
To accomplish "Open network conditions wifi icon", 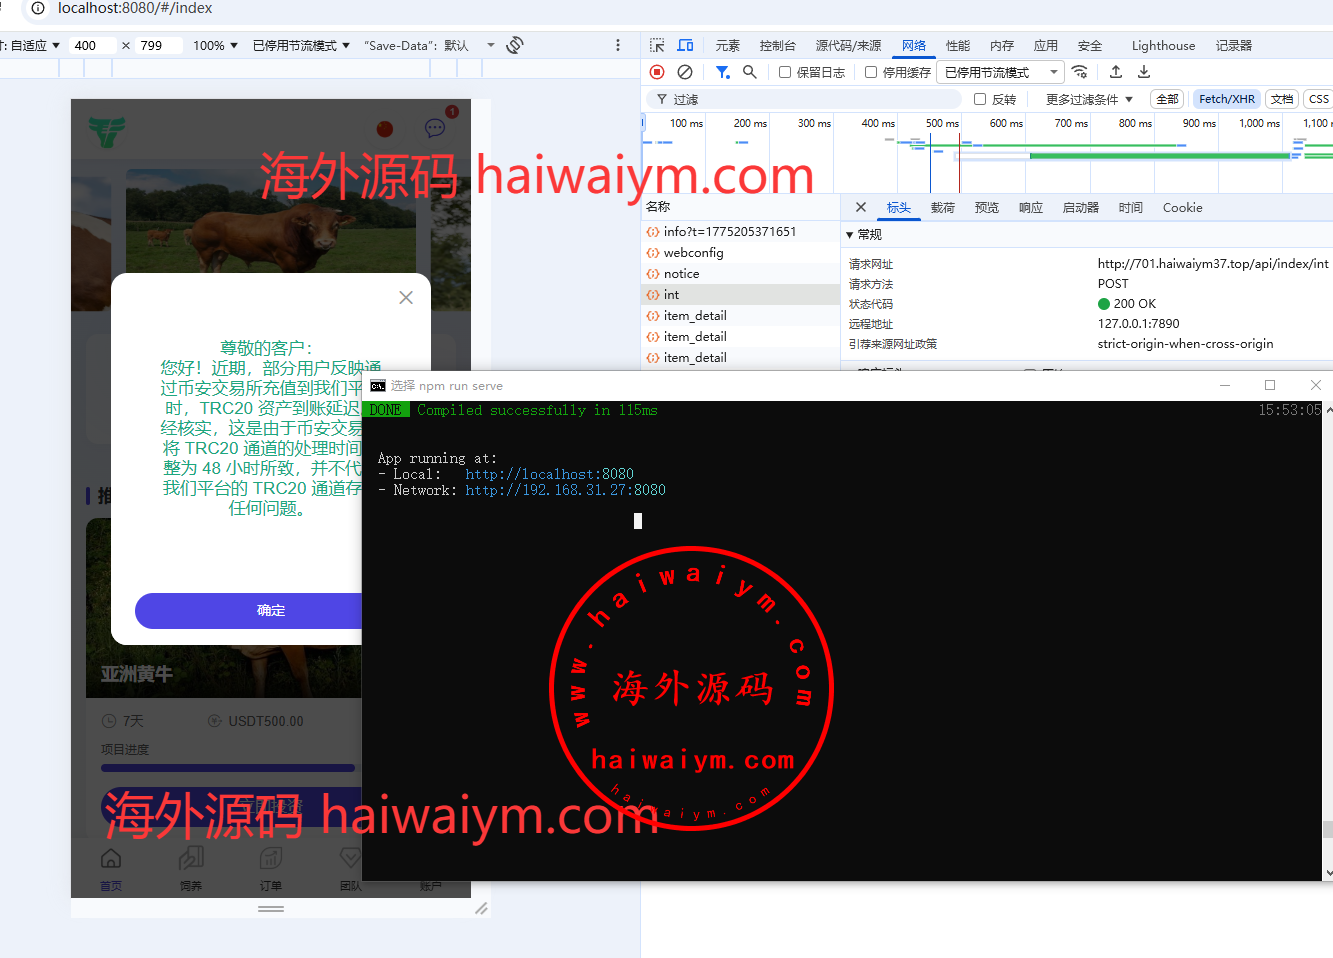I will [x=1080, y=72].
